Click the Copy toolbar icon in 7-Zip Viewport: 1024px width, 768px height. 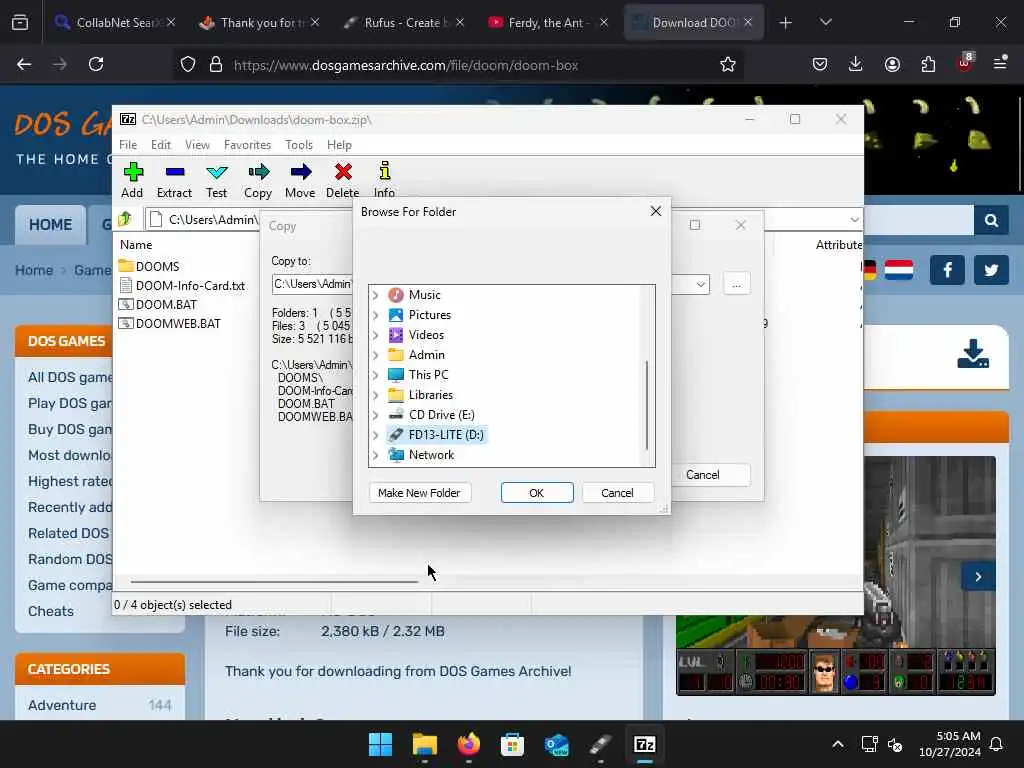(258, 180)
